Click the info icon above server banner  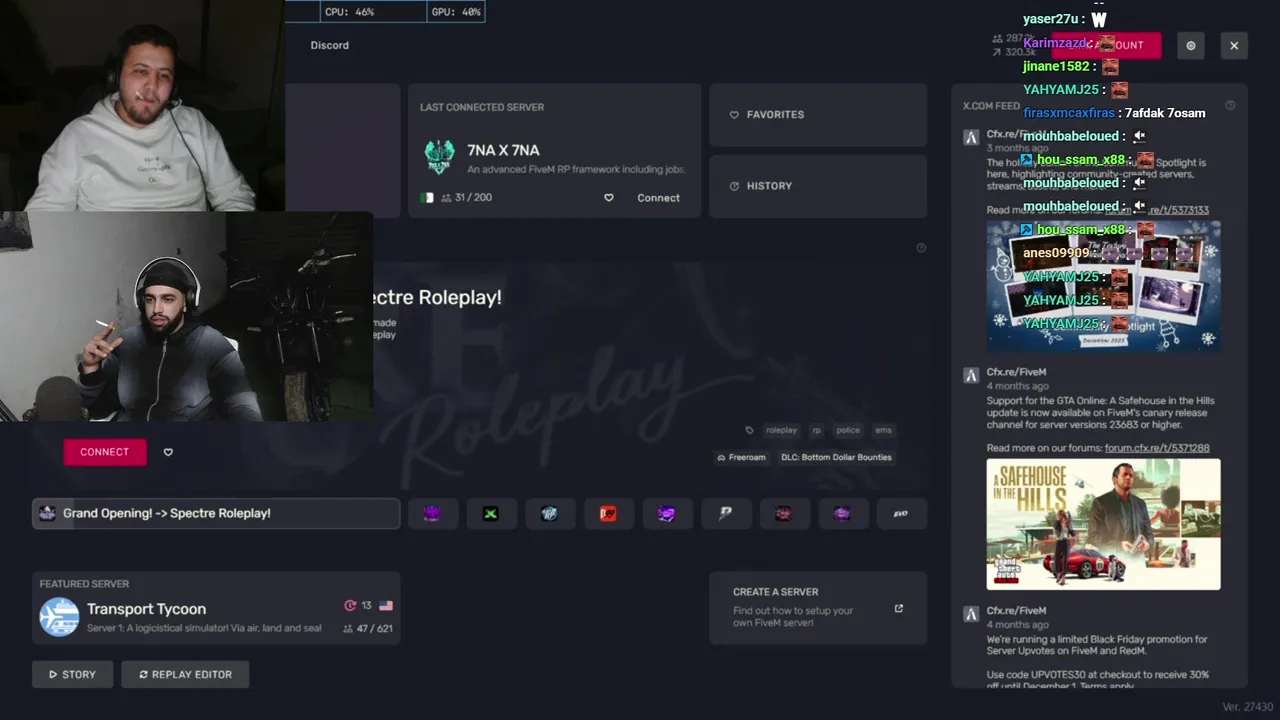click(x=921, y=248)
